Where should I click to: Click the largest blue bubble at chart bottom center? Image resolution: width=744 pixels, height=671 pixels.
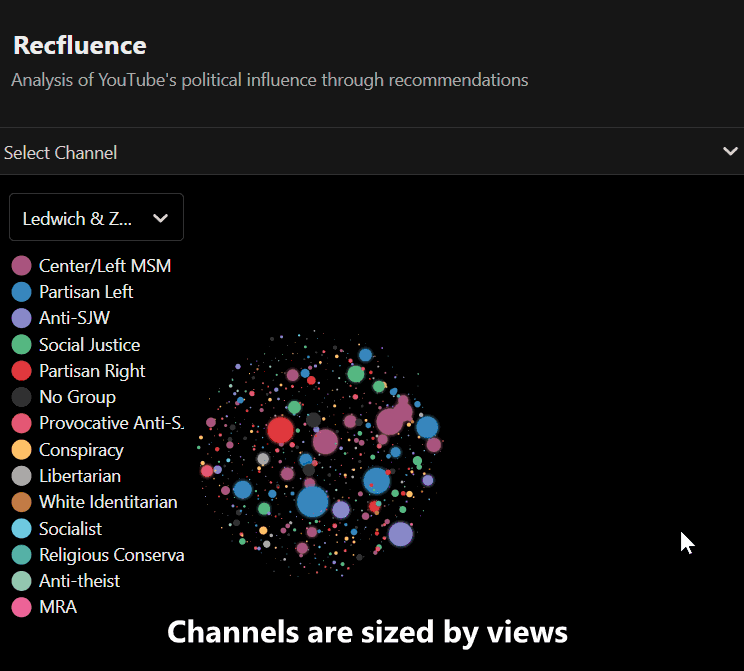coord(312,502)
